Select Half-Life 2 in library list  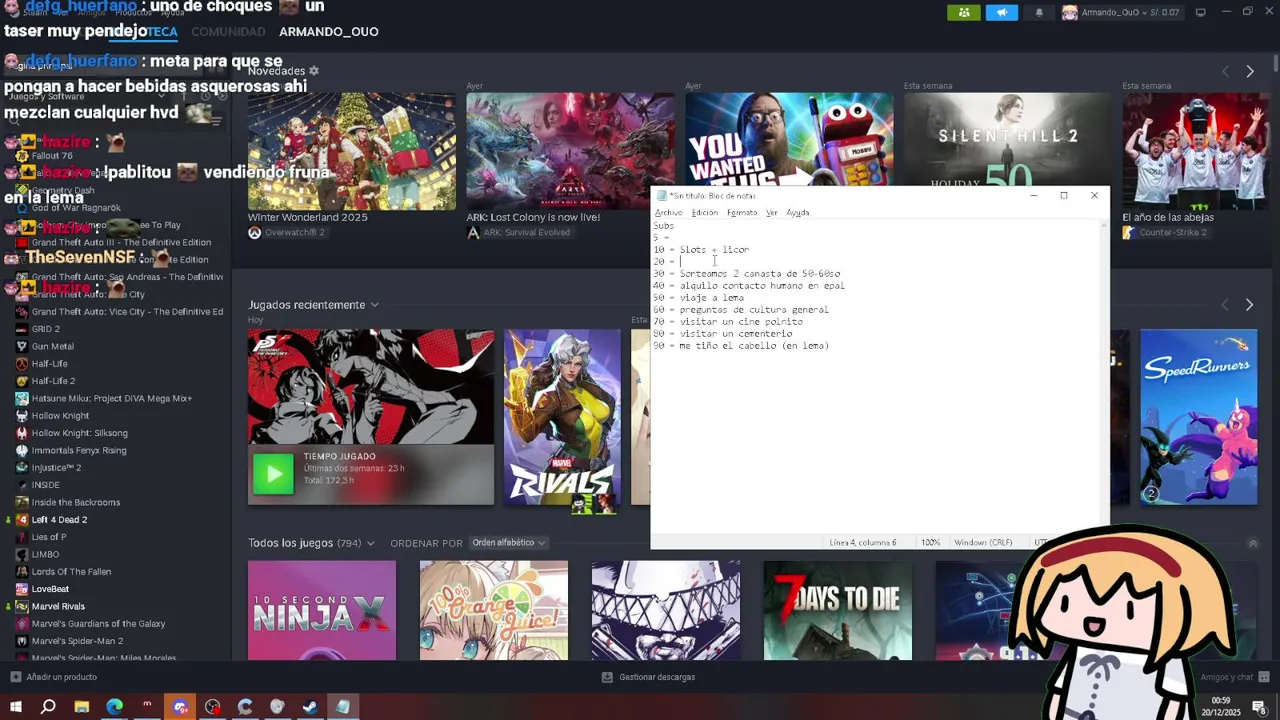click(x=53, y=381)
